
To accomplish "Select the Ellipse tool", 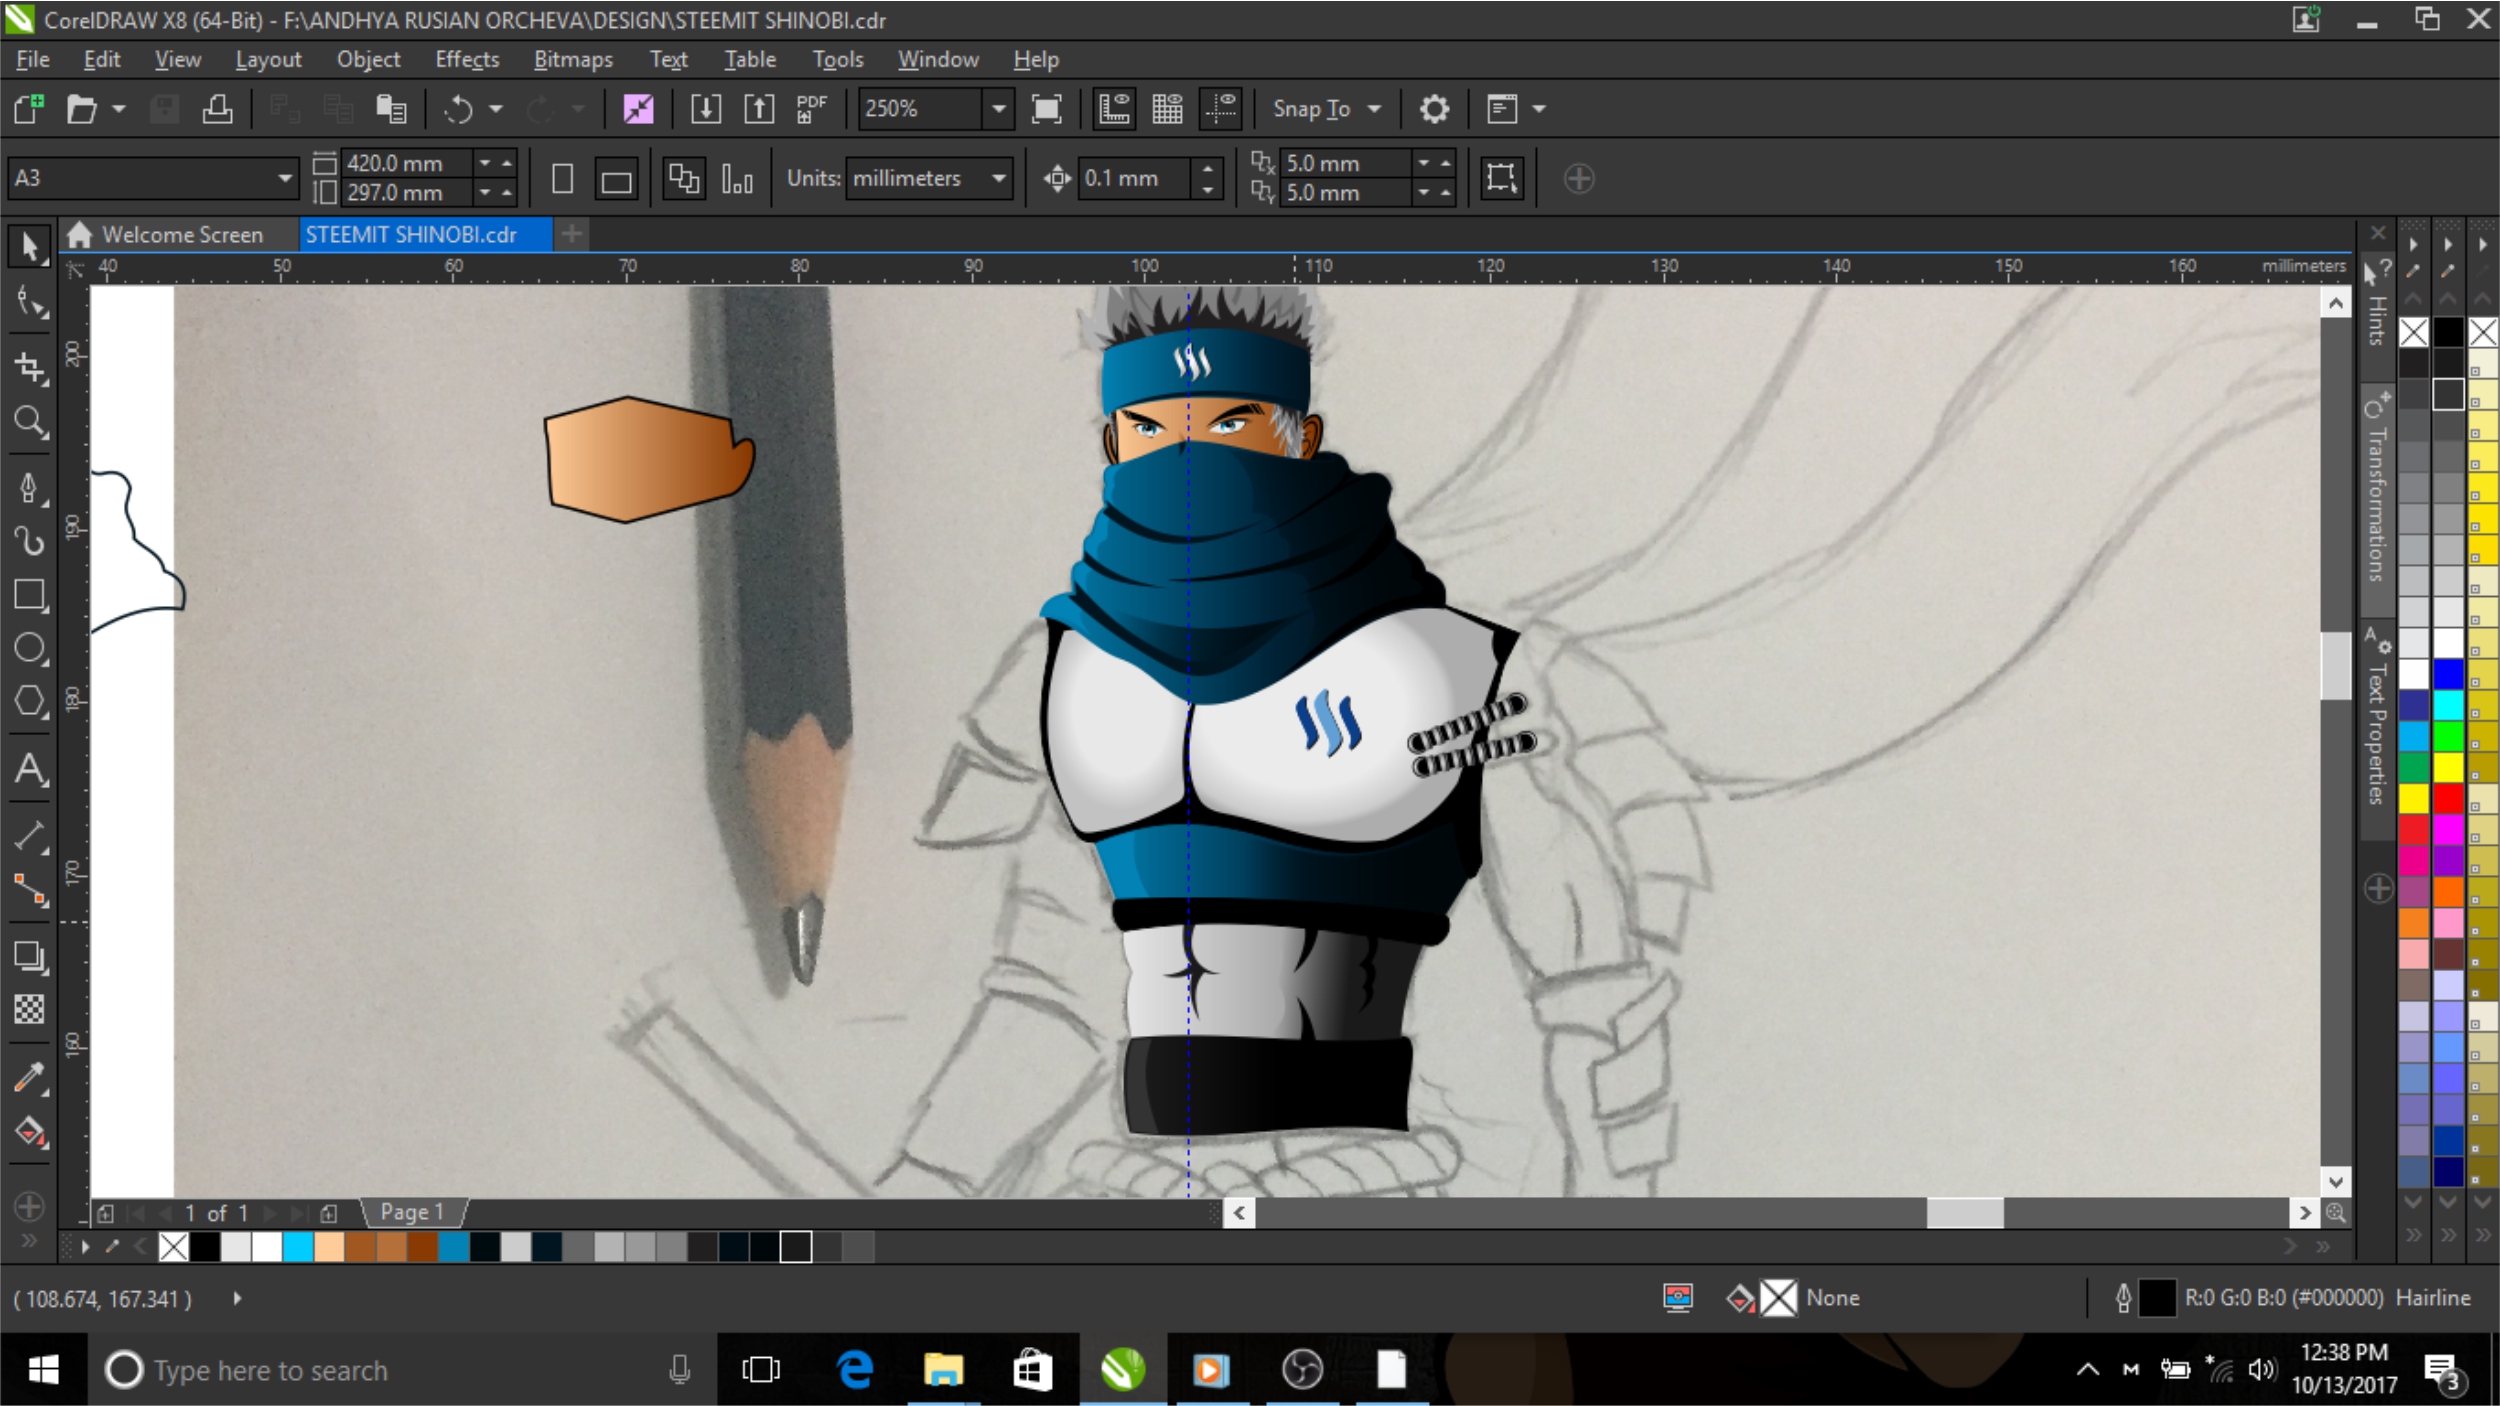I will [x=29, y=649].
